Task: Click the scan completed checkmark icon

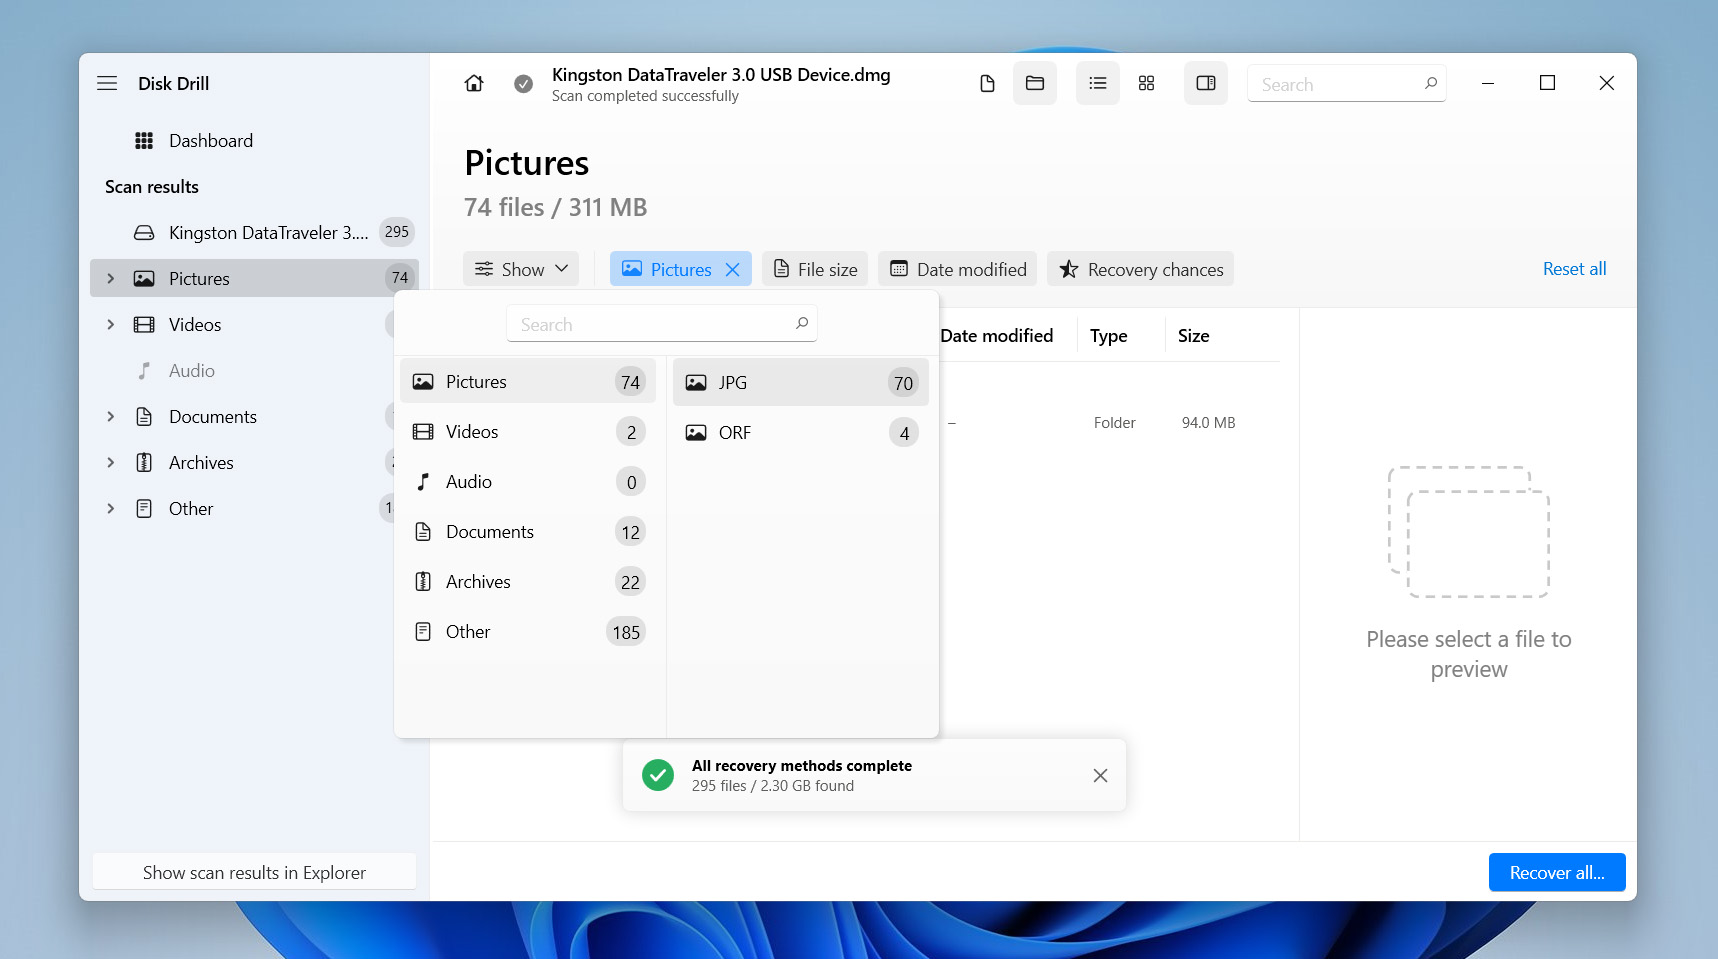Action: coord(523,84)
